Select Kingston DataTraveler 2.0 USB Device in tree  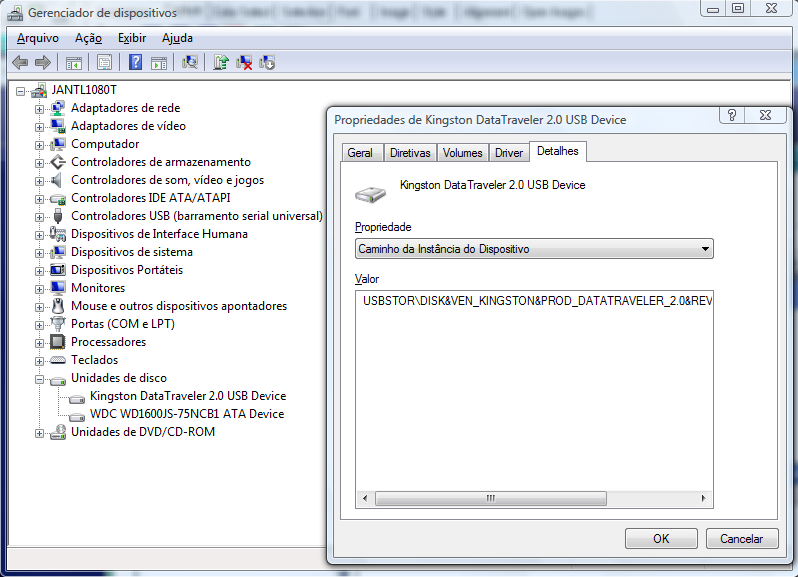coord(188,396)
